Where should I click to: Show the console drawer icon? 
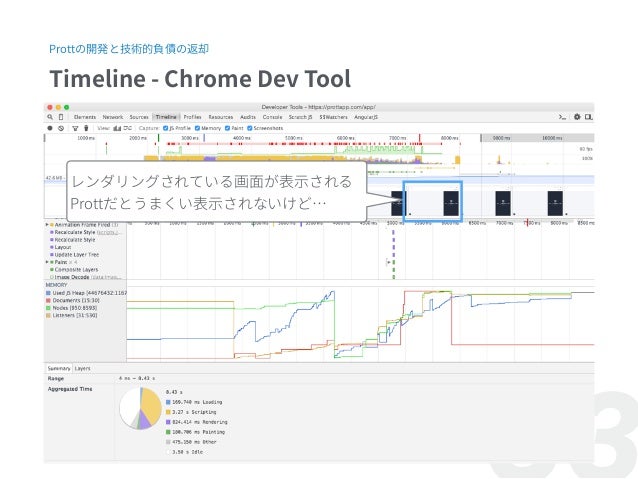562,117
